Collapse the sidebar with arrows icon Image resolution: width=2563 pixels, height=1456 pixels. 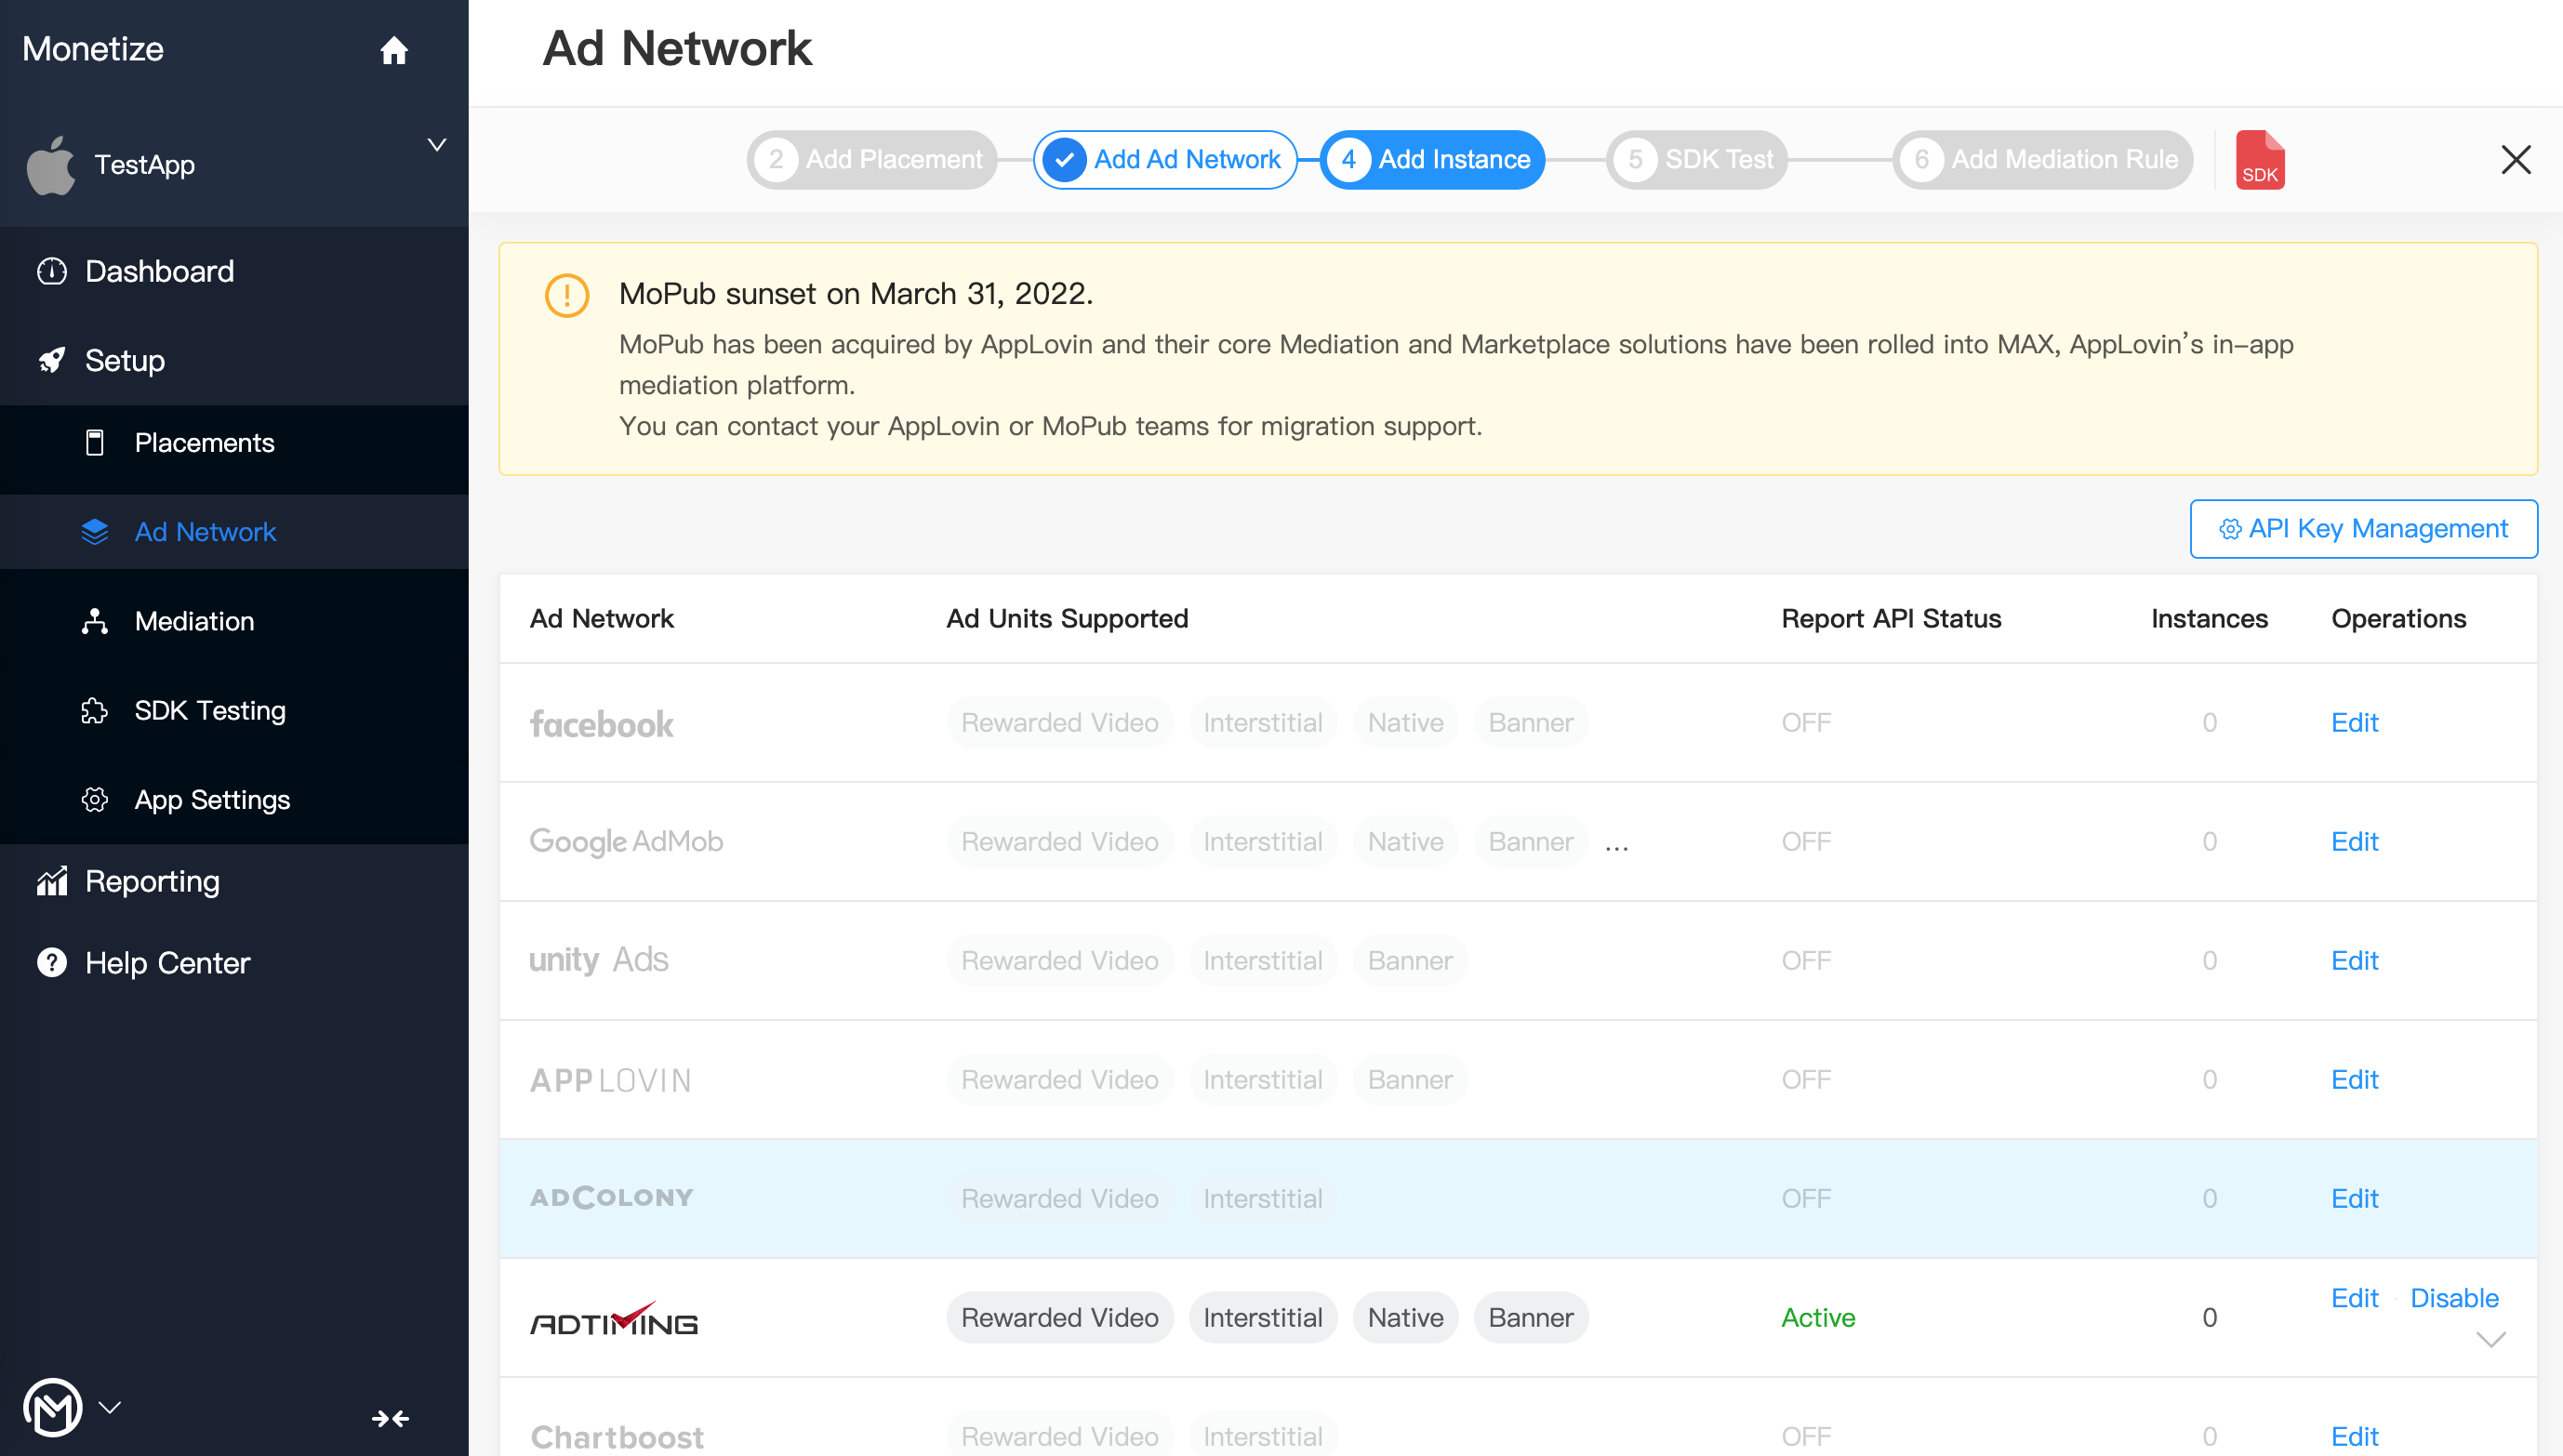pyautogui.click(x=390, y=1418)
